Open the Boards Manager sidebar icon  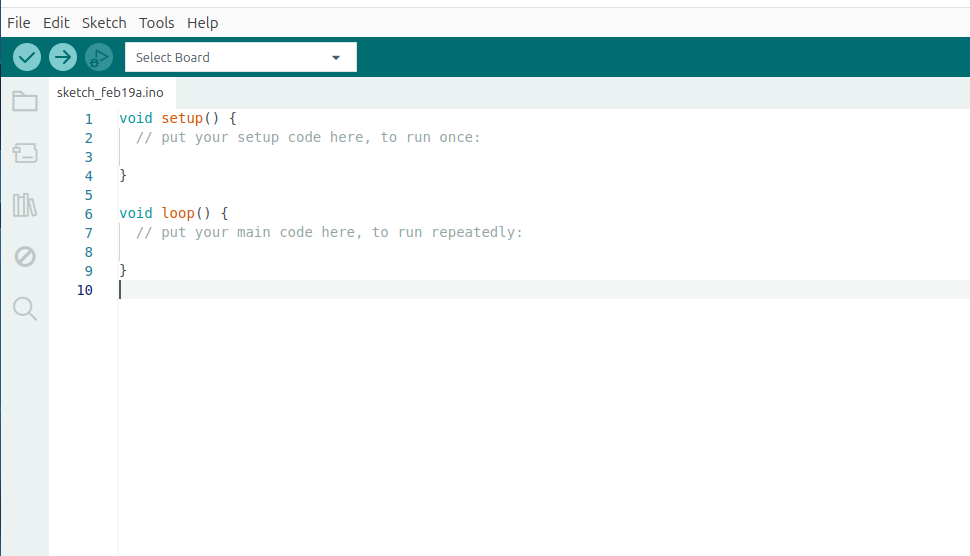click(25, 153)
